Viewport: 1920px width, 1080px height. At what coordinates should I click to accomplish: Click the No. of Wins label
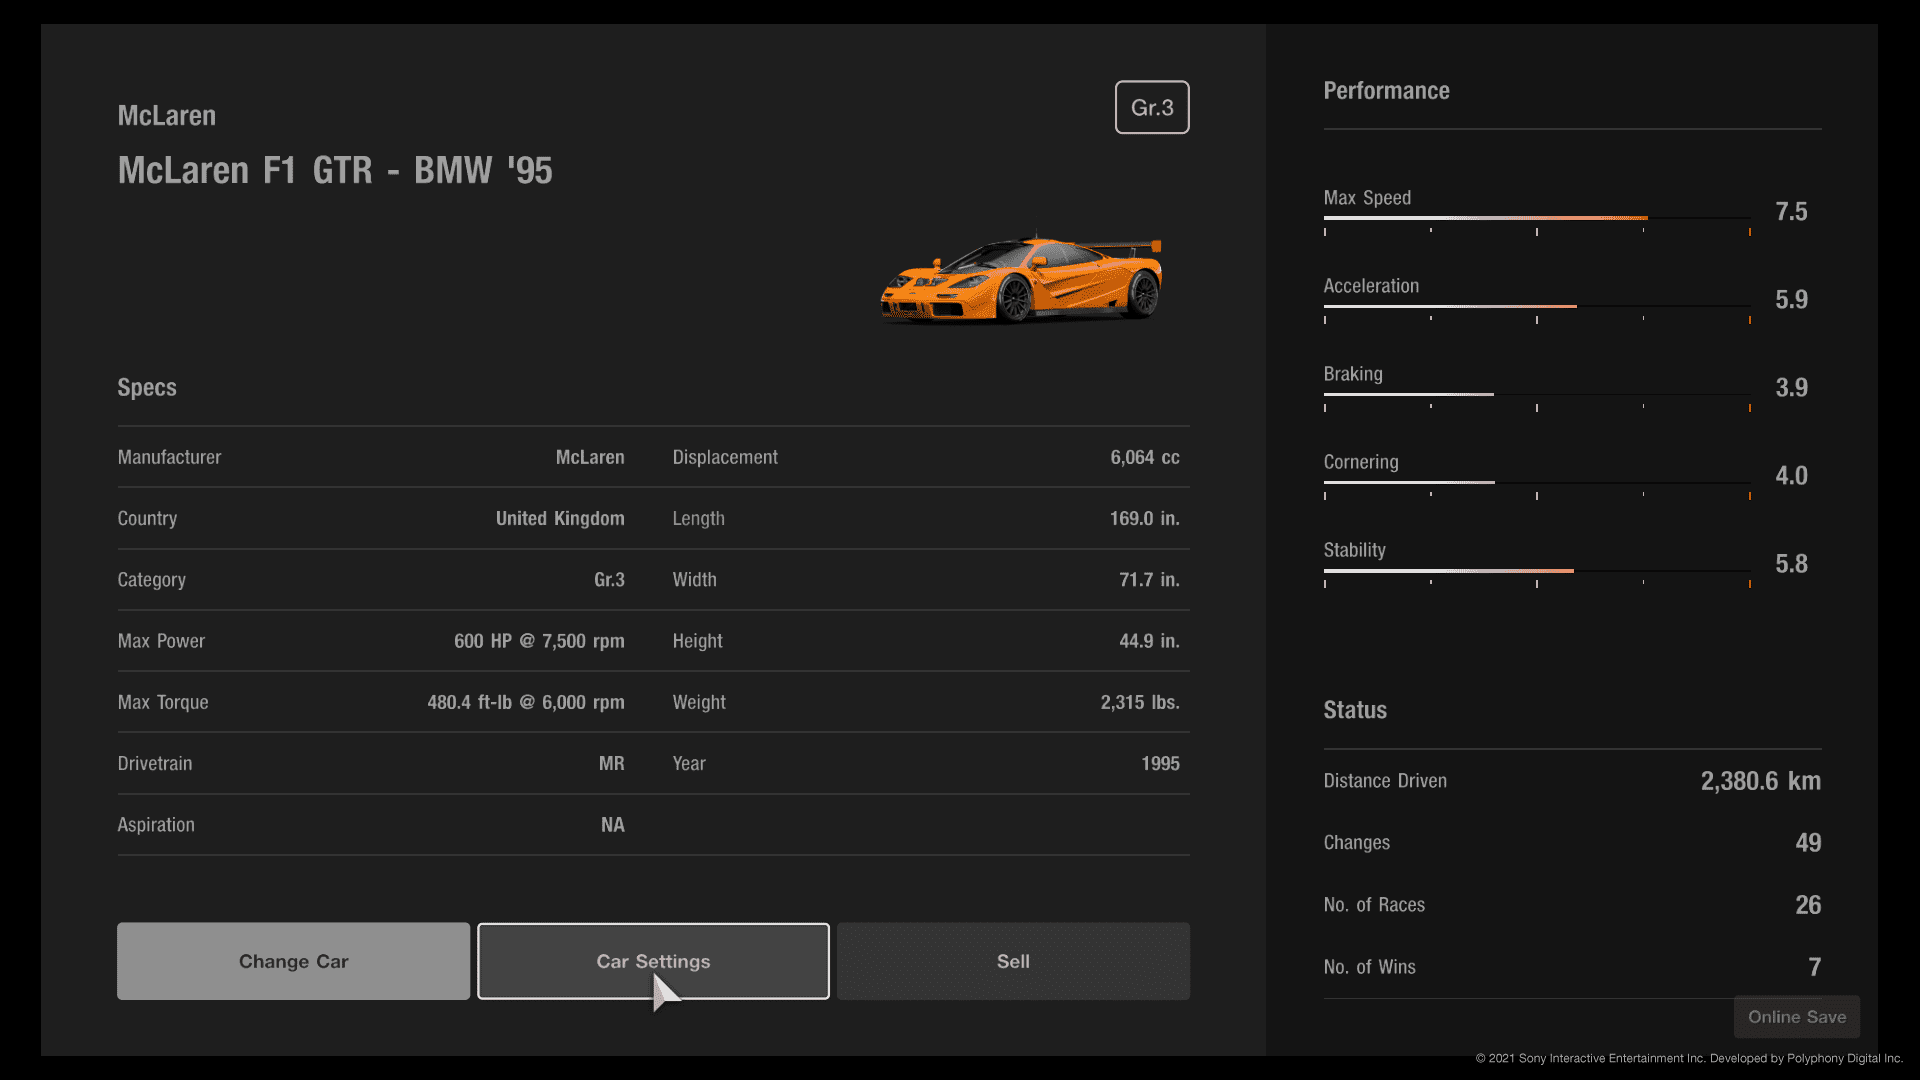[1369, 967]
